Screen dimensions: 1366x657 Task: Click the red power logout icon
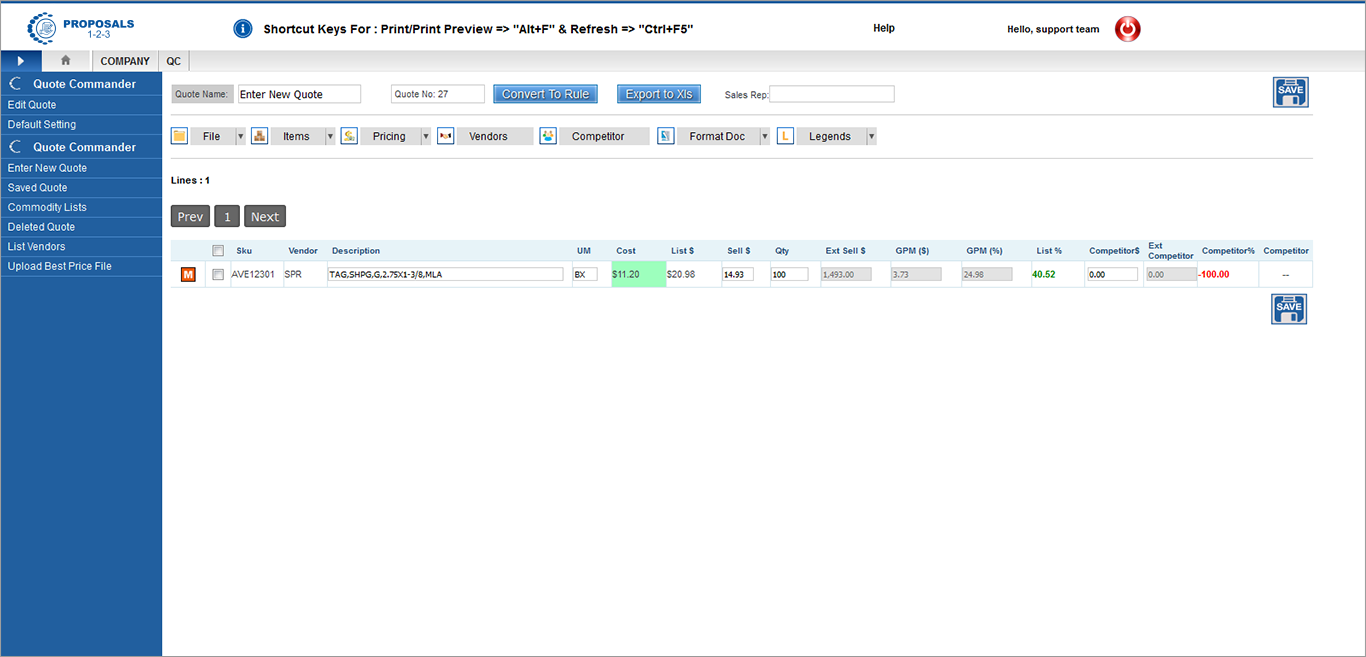pos(1127,29)
